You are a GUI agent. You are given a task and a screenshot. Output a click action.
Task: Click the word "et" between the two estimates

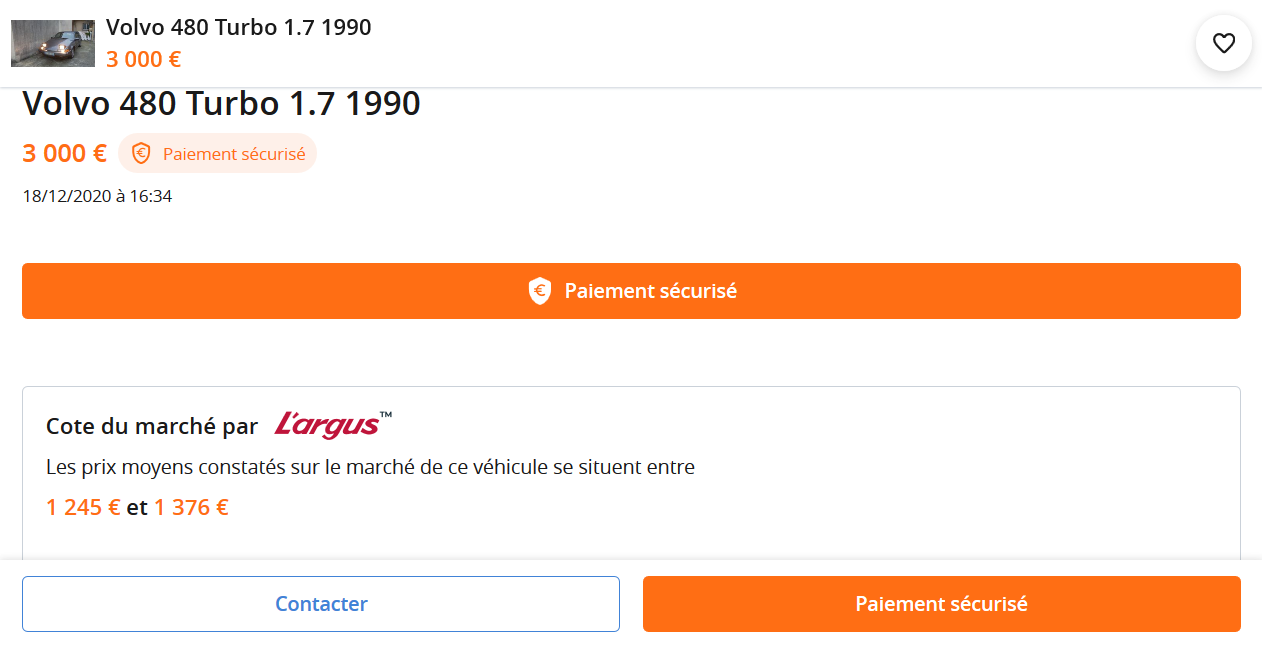137,507
